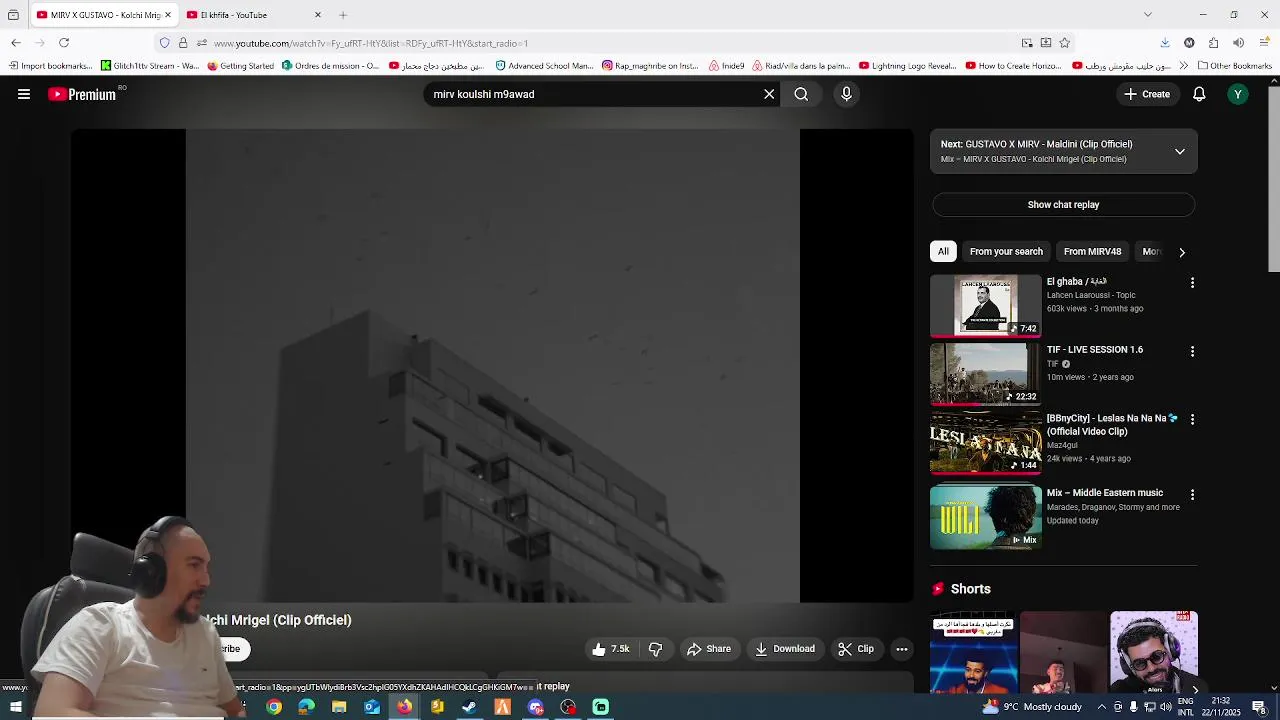Open weather widget Mostly cloudy
The image size is (1280, 720).
tap(1032, 707)
